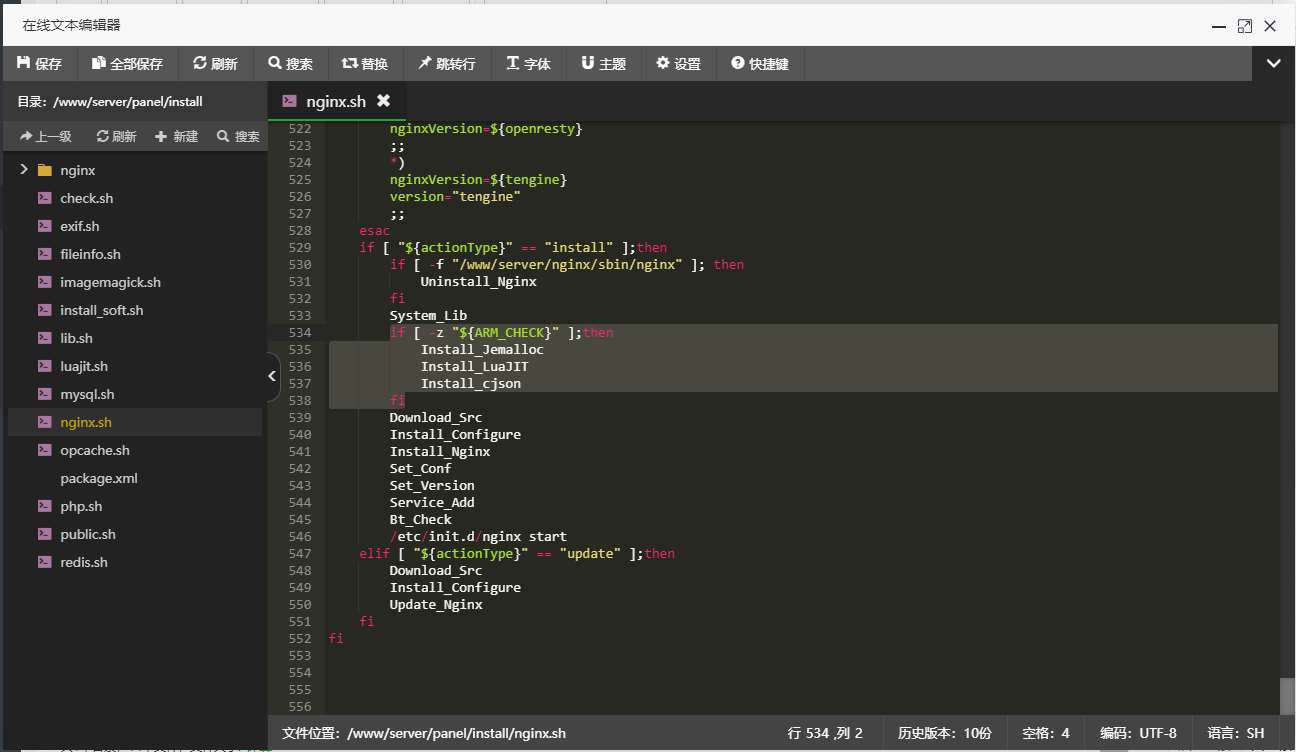Open redis.sh in file tree
1296x752 pixels.
[x=84, y=562]
